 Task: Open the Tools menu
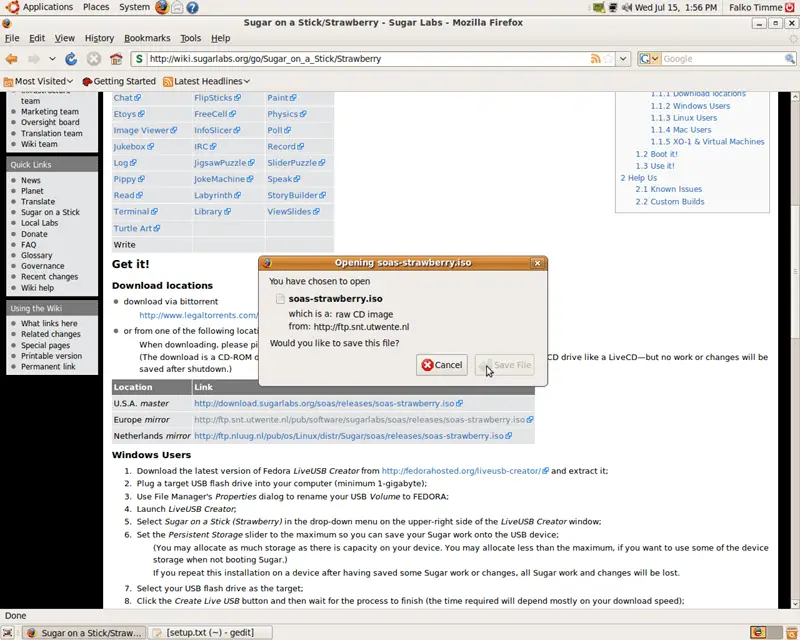[x=190, y=38]
